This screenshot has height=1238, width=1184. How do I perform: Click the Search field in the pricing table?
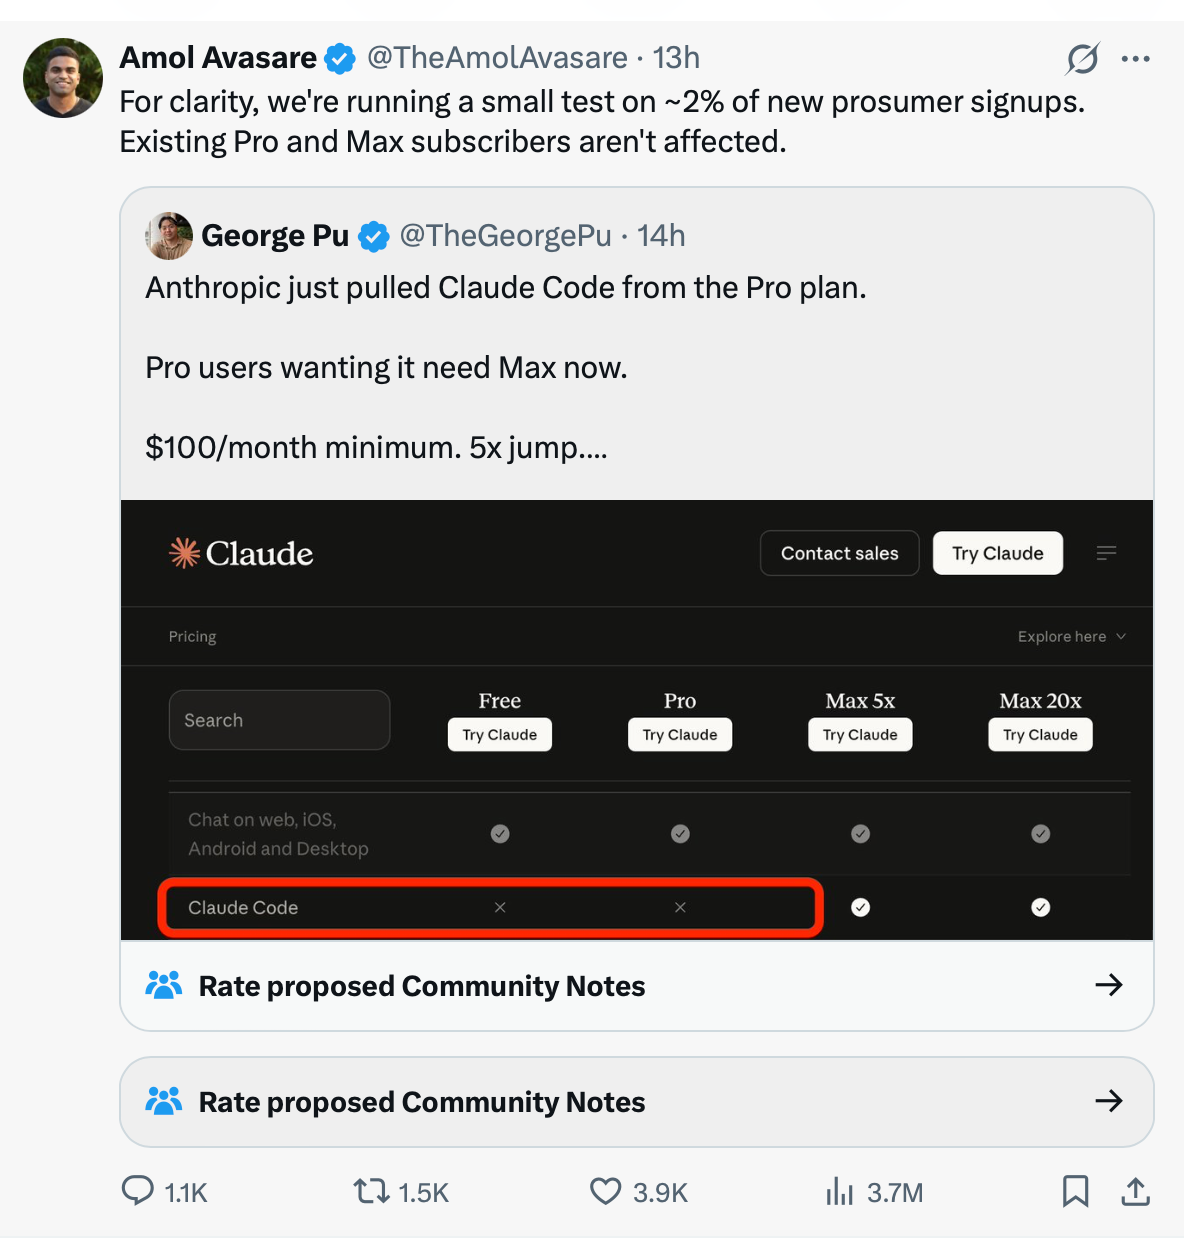279,719
